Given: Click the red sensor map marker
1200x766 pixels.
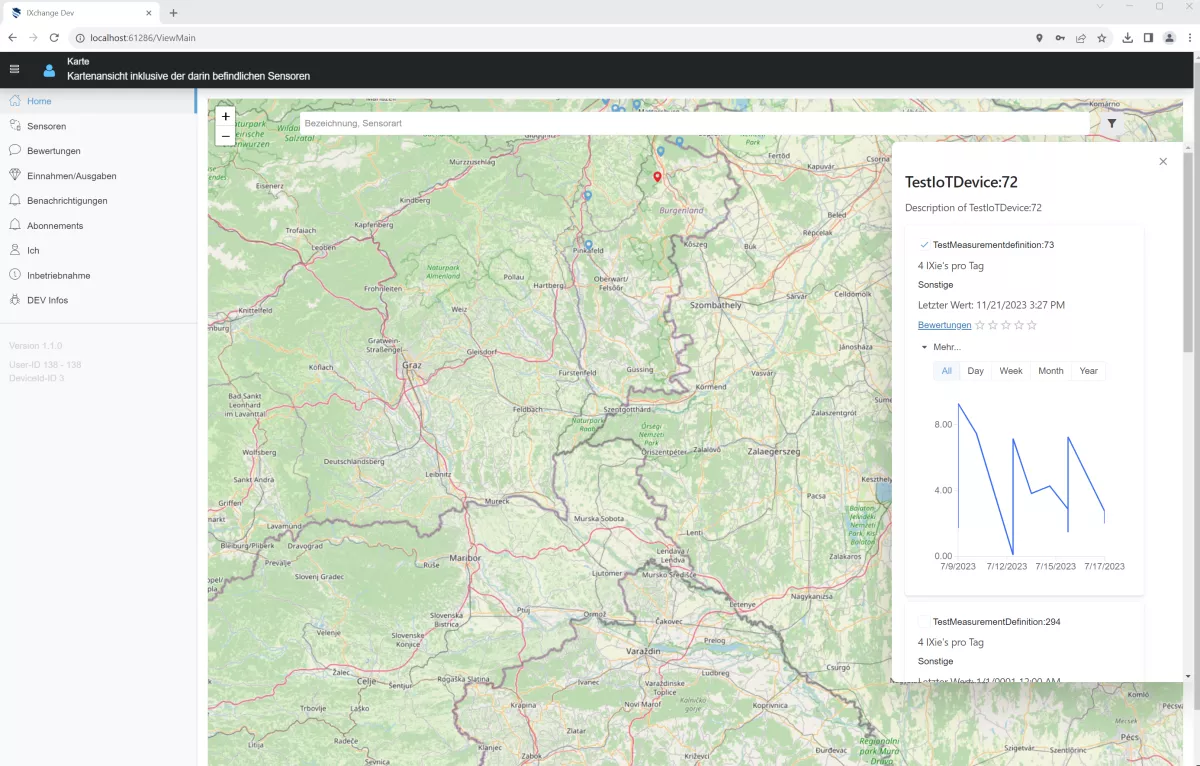Looking at the screenshot, I should [657, 177].
